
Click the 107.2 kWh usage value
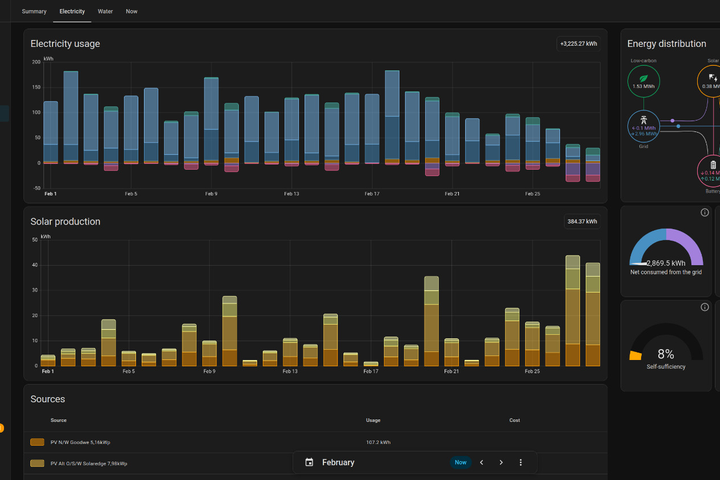(x=378, y=442)
